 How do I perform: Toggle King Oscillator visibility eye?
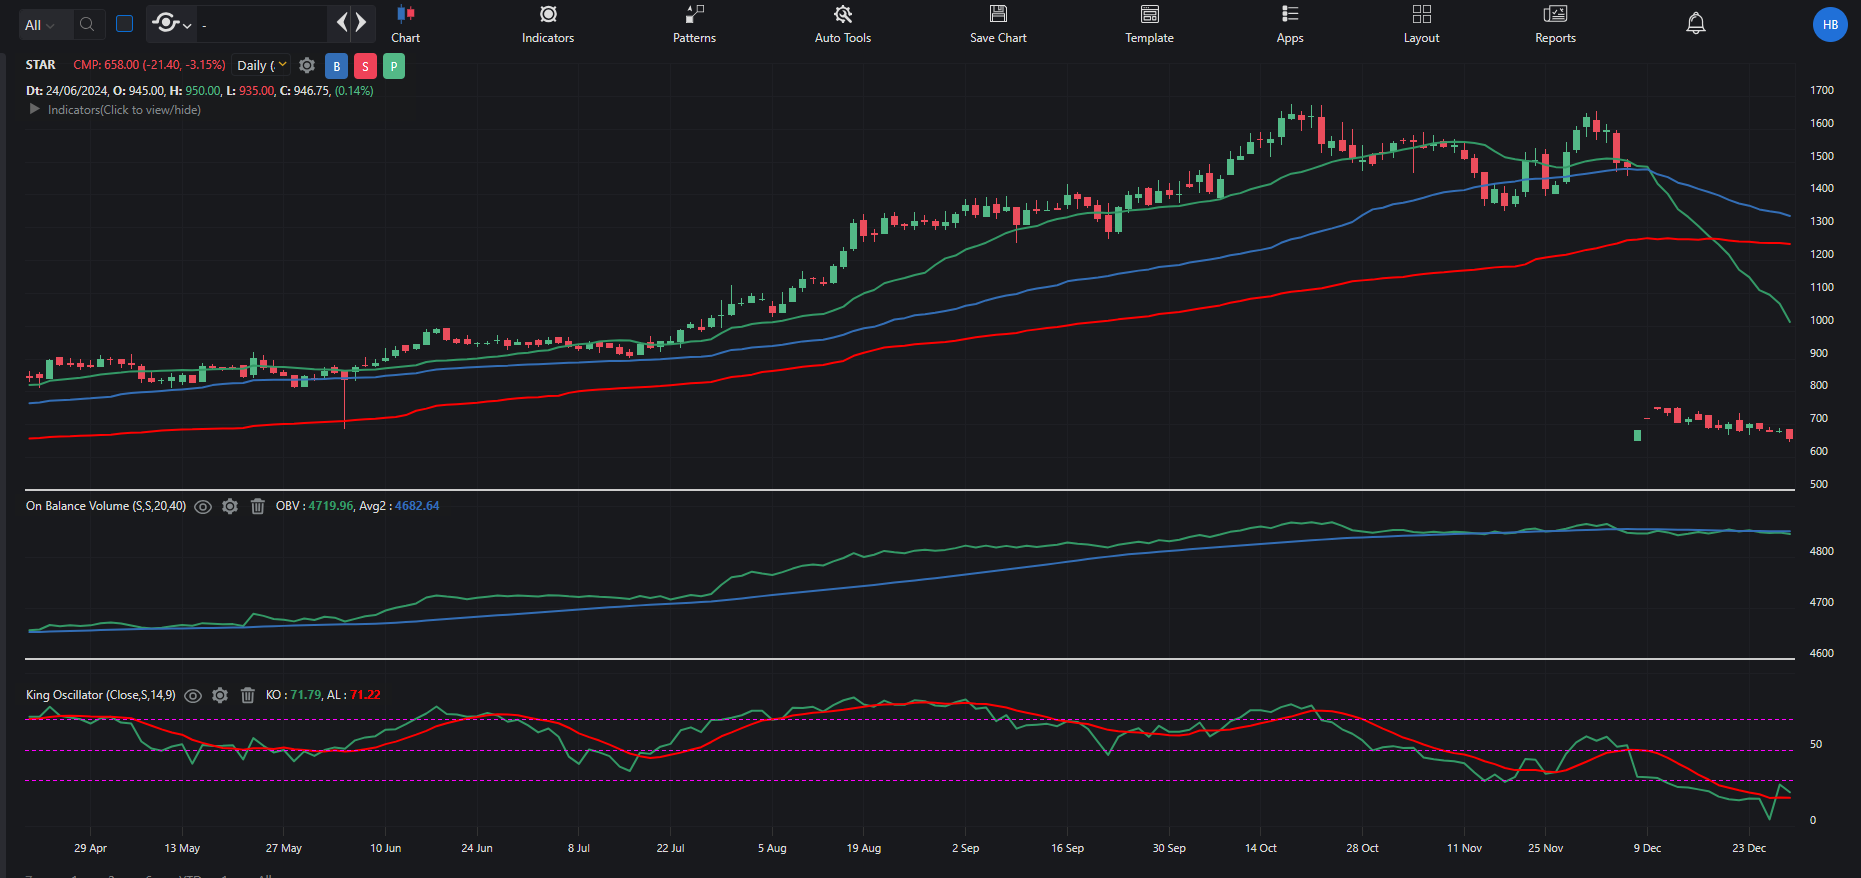tap(193, 696)
